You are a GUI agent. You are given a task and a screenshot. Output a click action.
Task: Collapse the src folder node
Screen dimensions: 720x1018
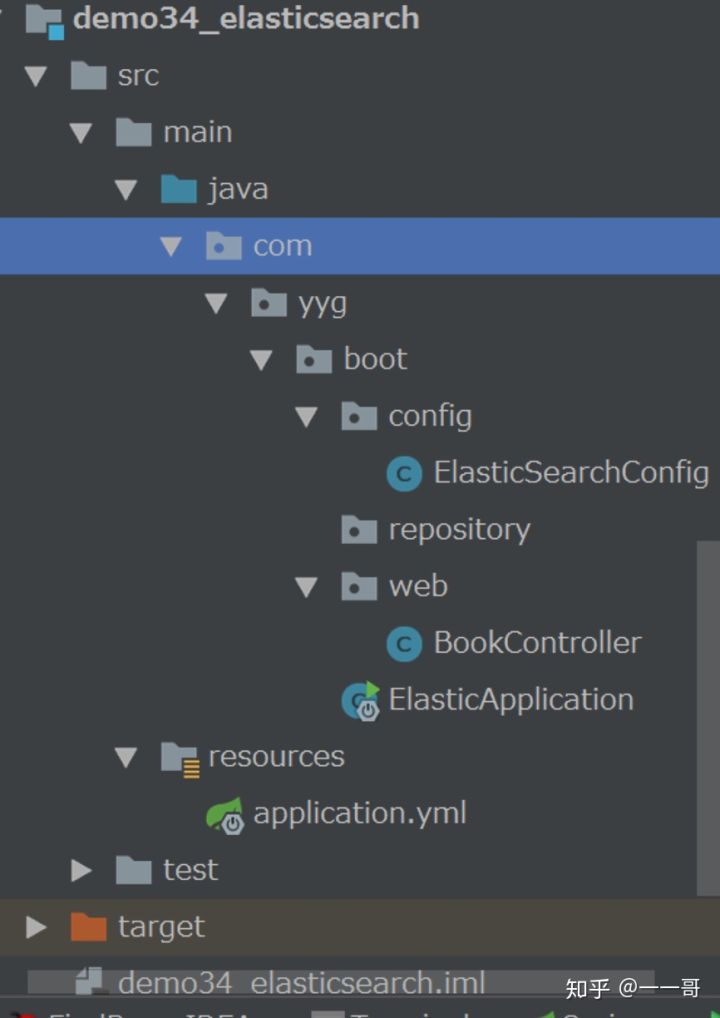[x=35, y=75]
